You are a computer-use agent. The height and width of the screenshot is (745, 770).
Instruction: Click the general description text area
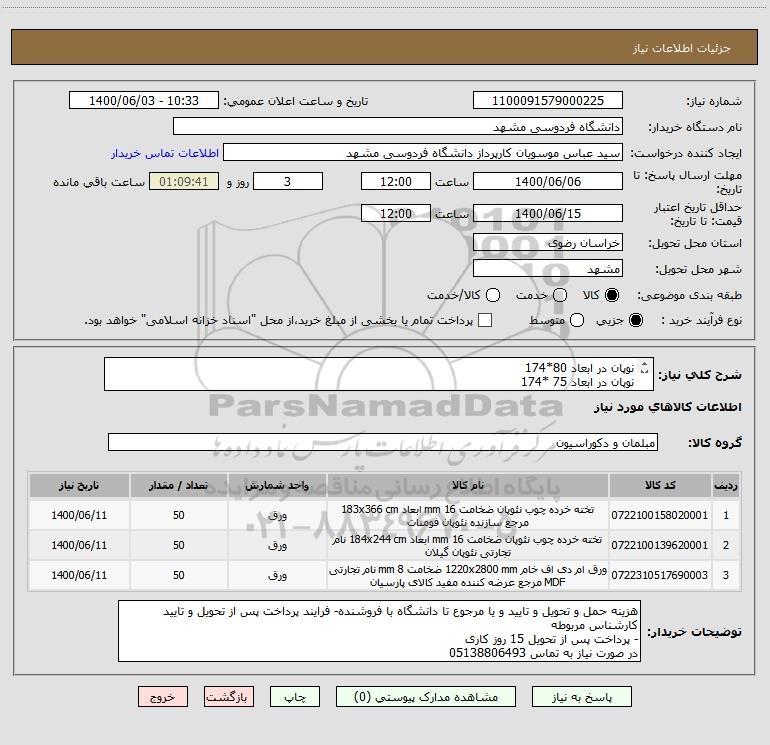pos(379,374)
